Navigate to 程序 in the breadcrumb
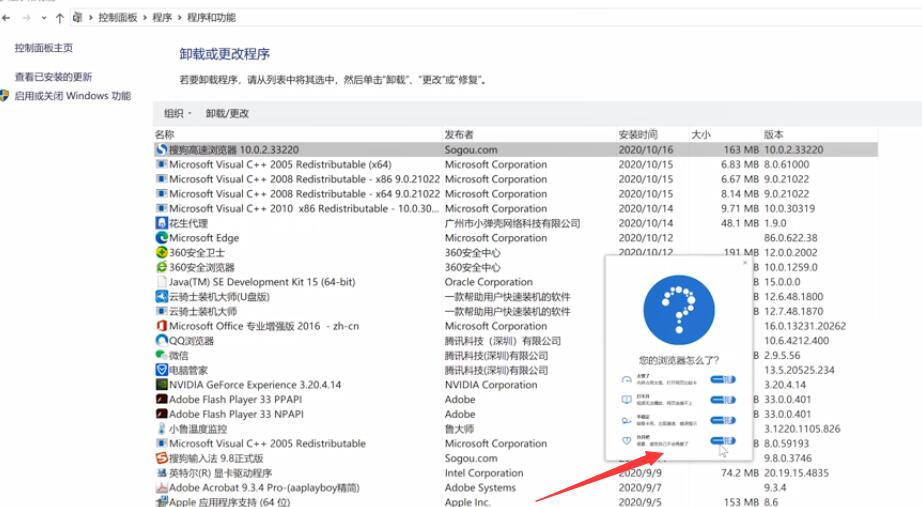Image resolution: width=922 pixels, height=507 pixels. [x=162, y=18]
